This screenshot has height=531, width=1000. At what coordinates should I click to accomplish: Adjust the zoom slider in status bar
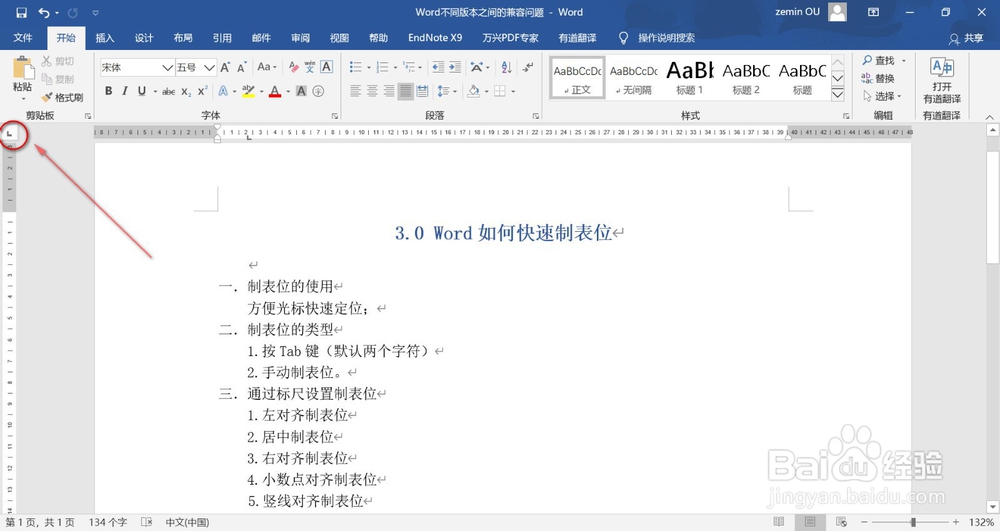point(913,522)
